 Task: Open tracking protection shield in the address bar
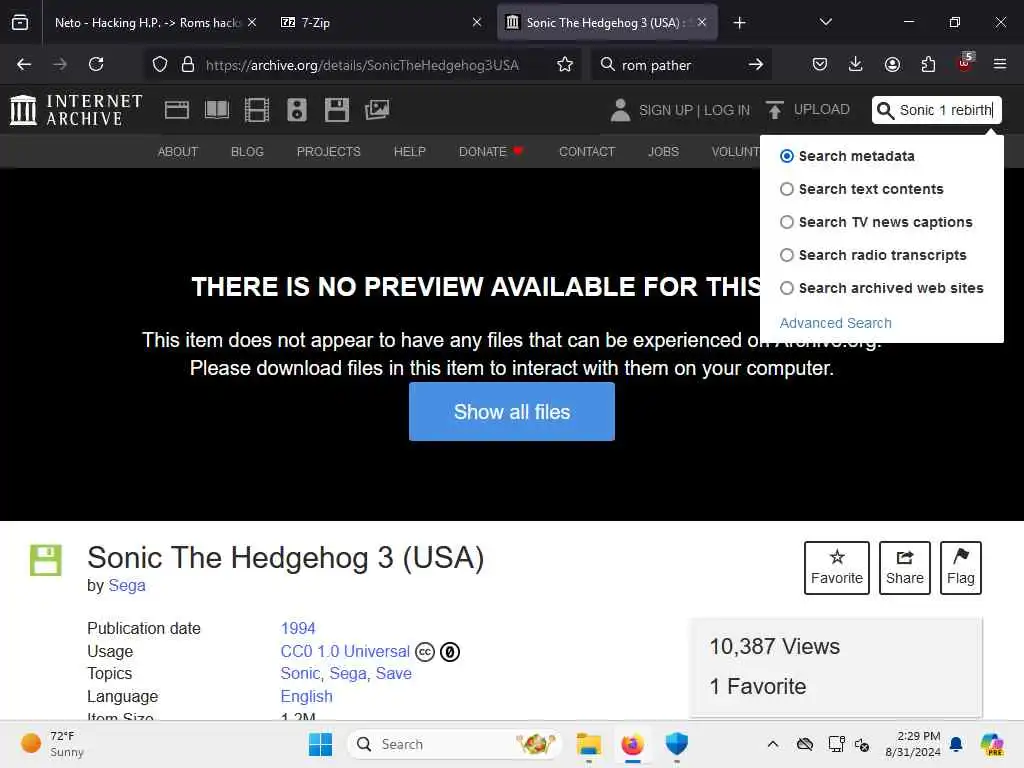click(160, 64)
